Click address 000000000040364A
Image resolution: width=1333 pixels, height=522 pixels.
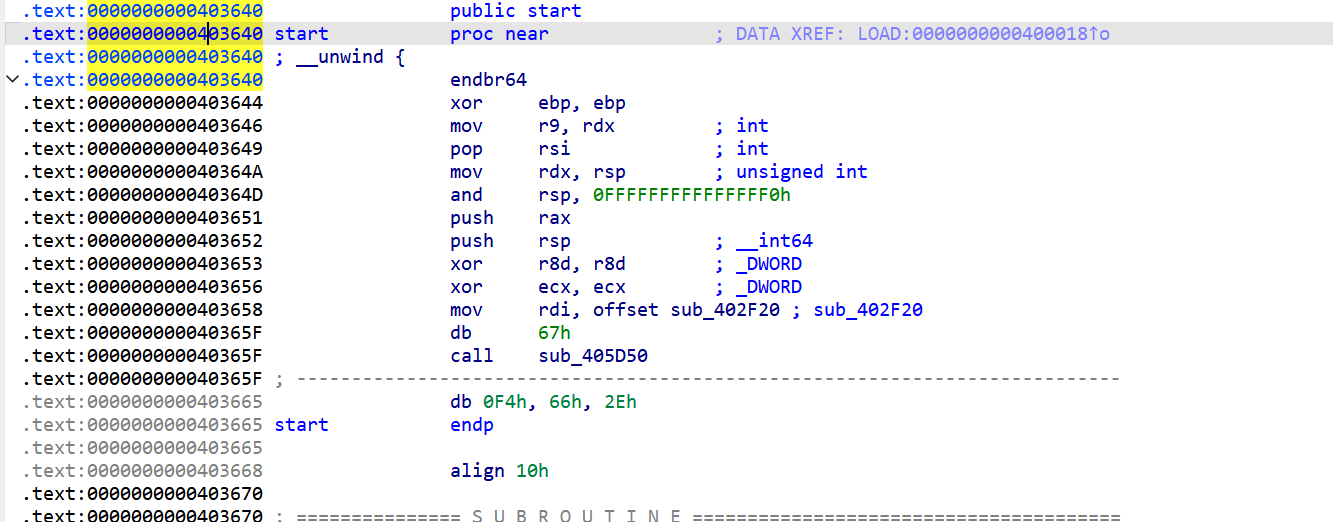[175, 172]
